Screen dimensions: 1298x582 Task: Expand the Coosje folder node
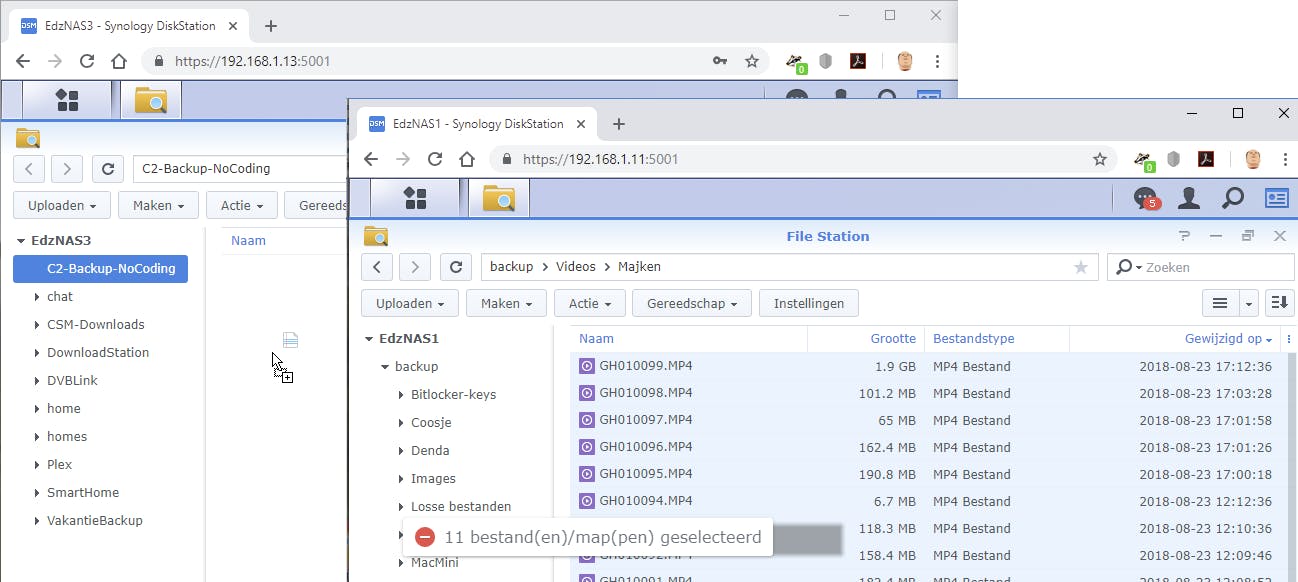[401, 423]
